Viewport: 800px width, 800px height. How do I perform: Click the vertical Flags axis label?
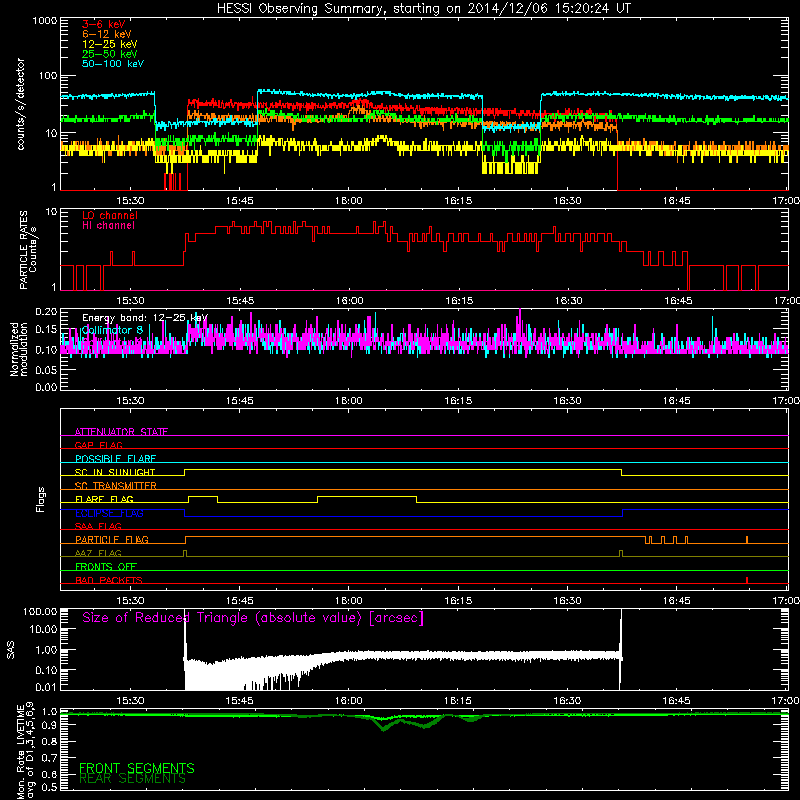[x=40, y=499]
